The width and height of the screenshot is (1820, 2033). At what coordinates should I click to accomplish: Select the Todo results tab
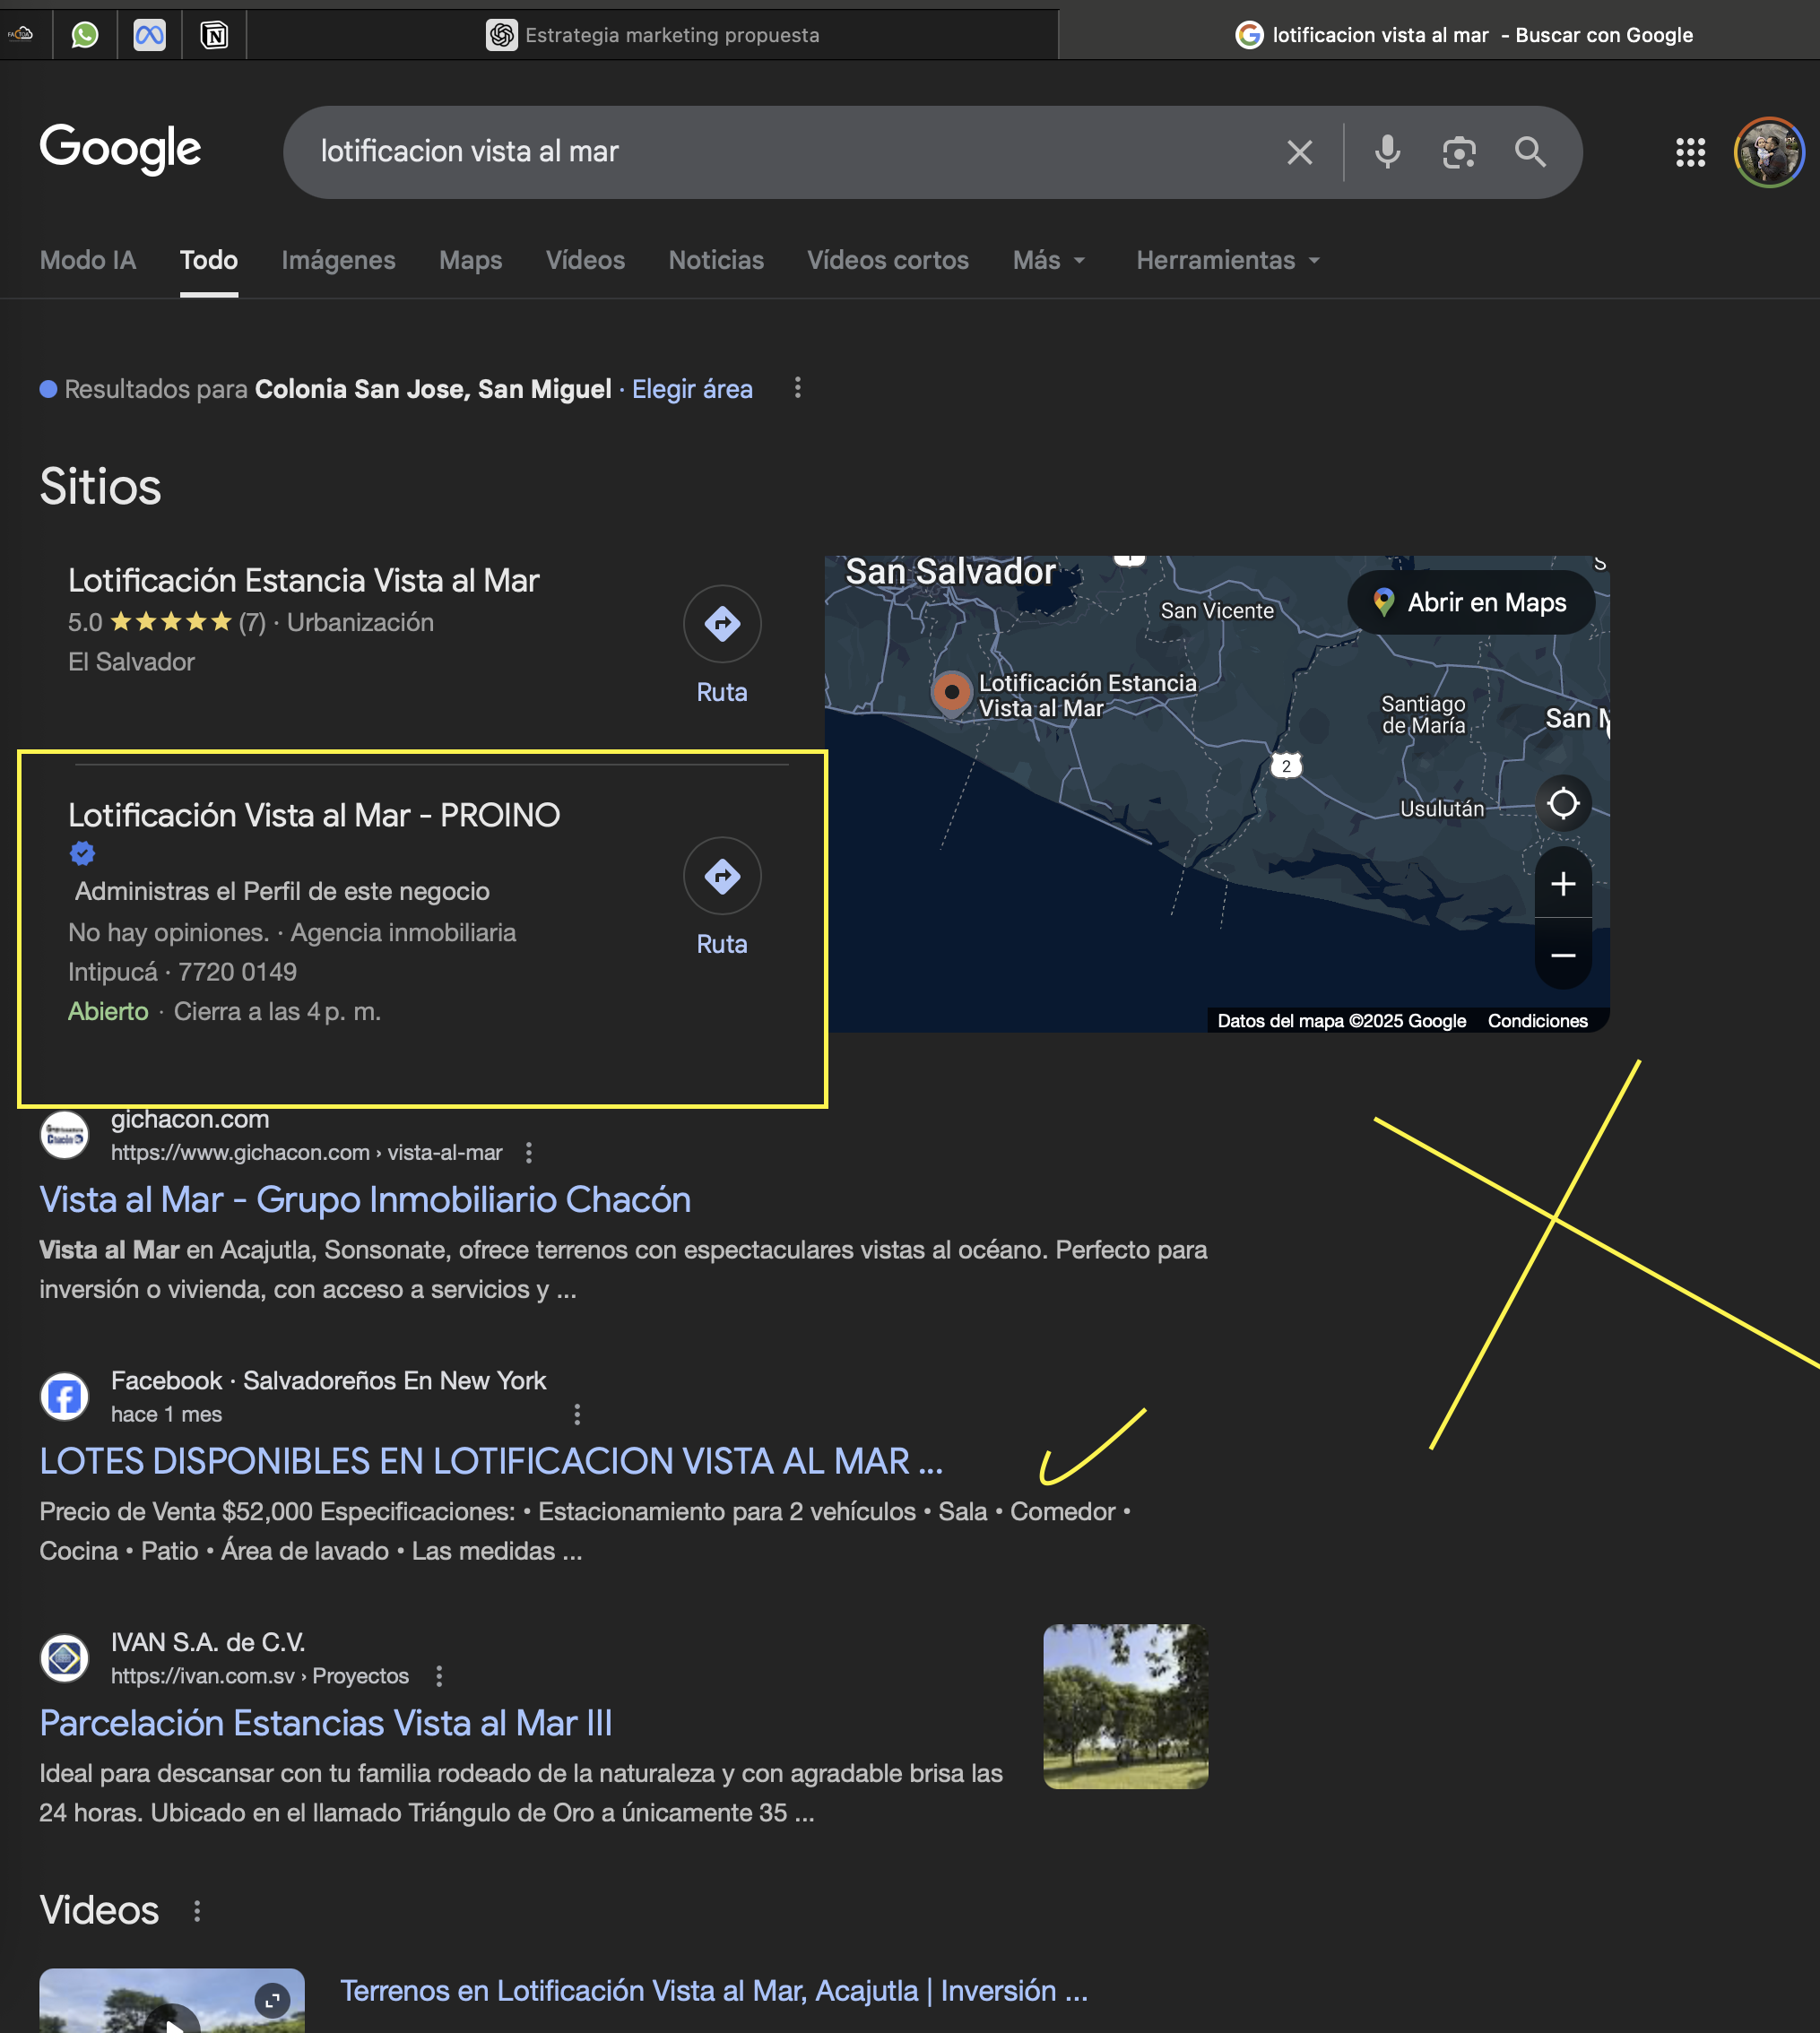pos(209,260)
